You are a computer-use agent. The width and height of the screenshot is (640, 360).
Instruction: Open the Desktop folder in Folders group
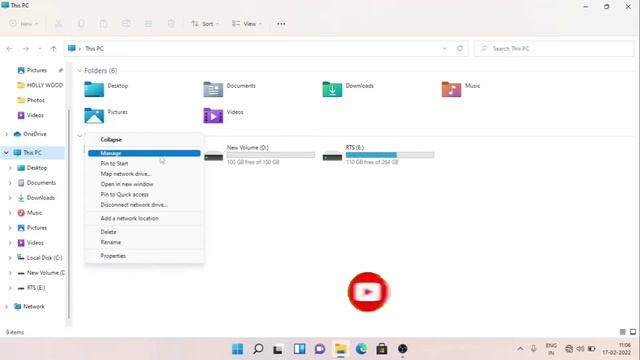pyautogui.click(x=107, y=89)
